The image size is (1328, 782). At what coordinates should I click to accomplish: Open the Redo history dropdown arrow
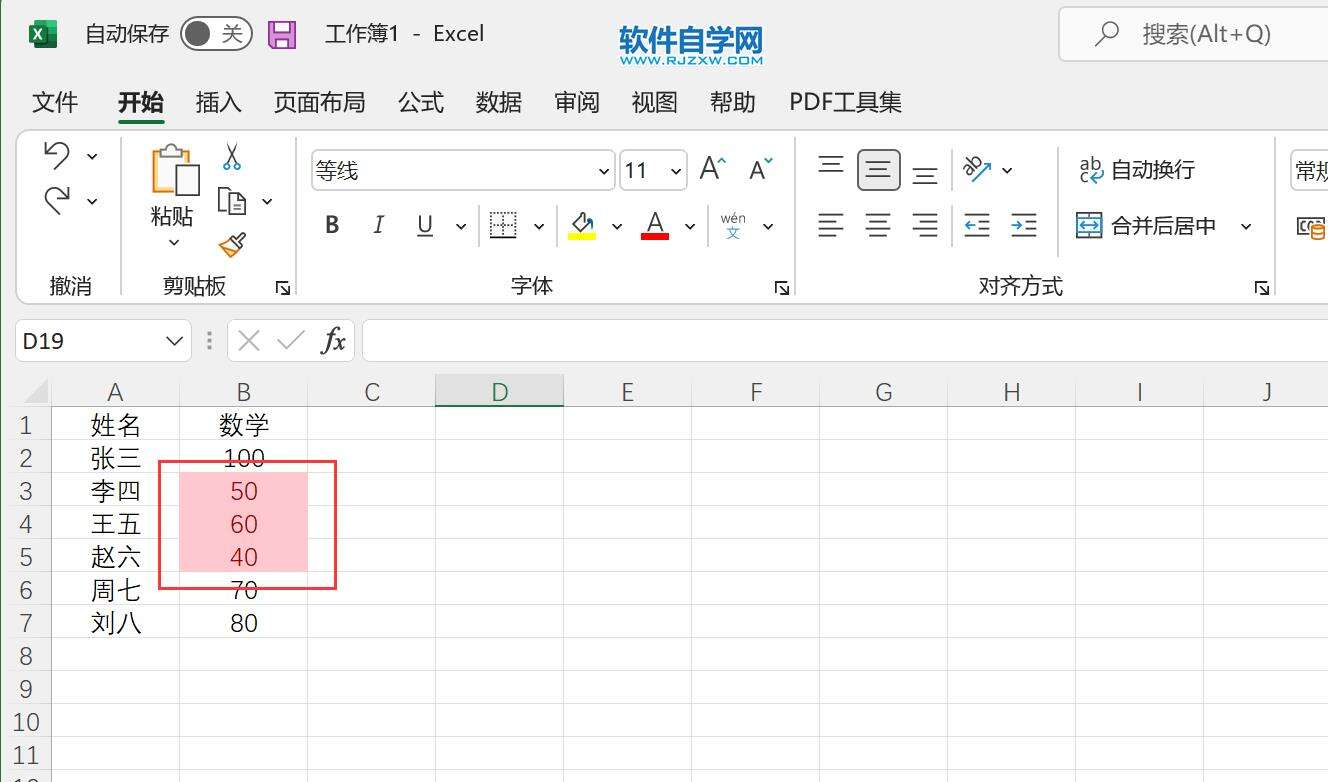coord(92,201)
